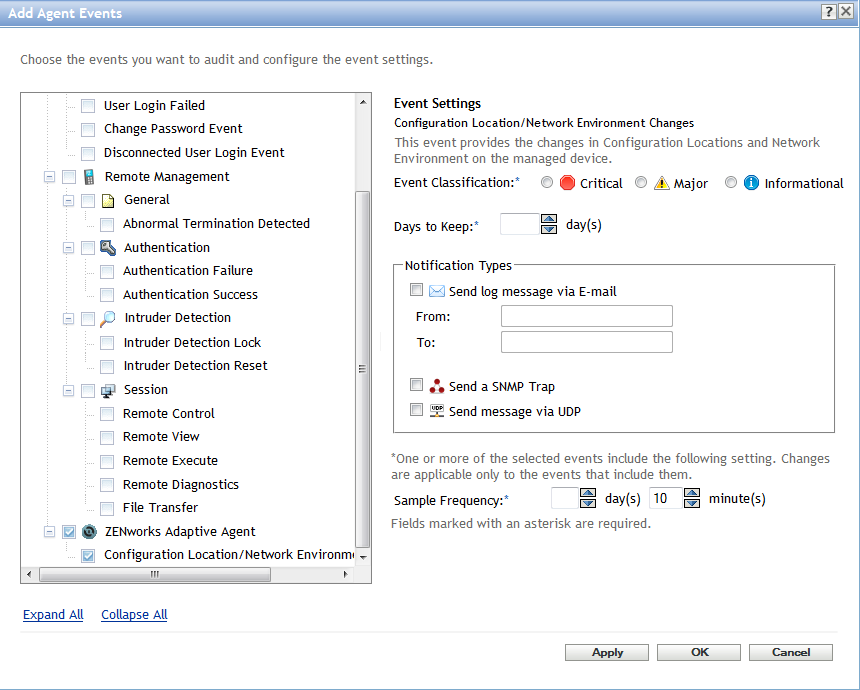
Task: Click the Expand All link
Action: tap(53, 615)
